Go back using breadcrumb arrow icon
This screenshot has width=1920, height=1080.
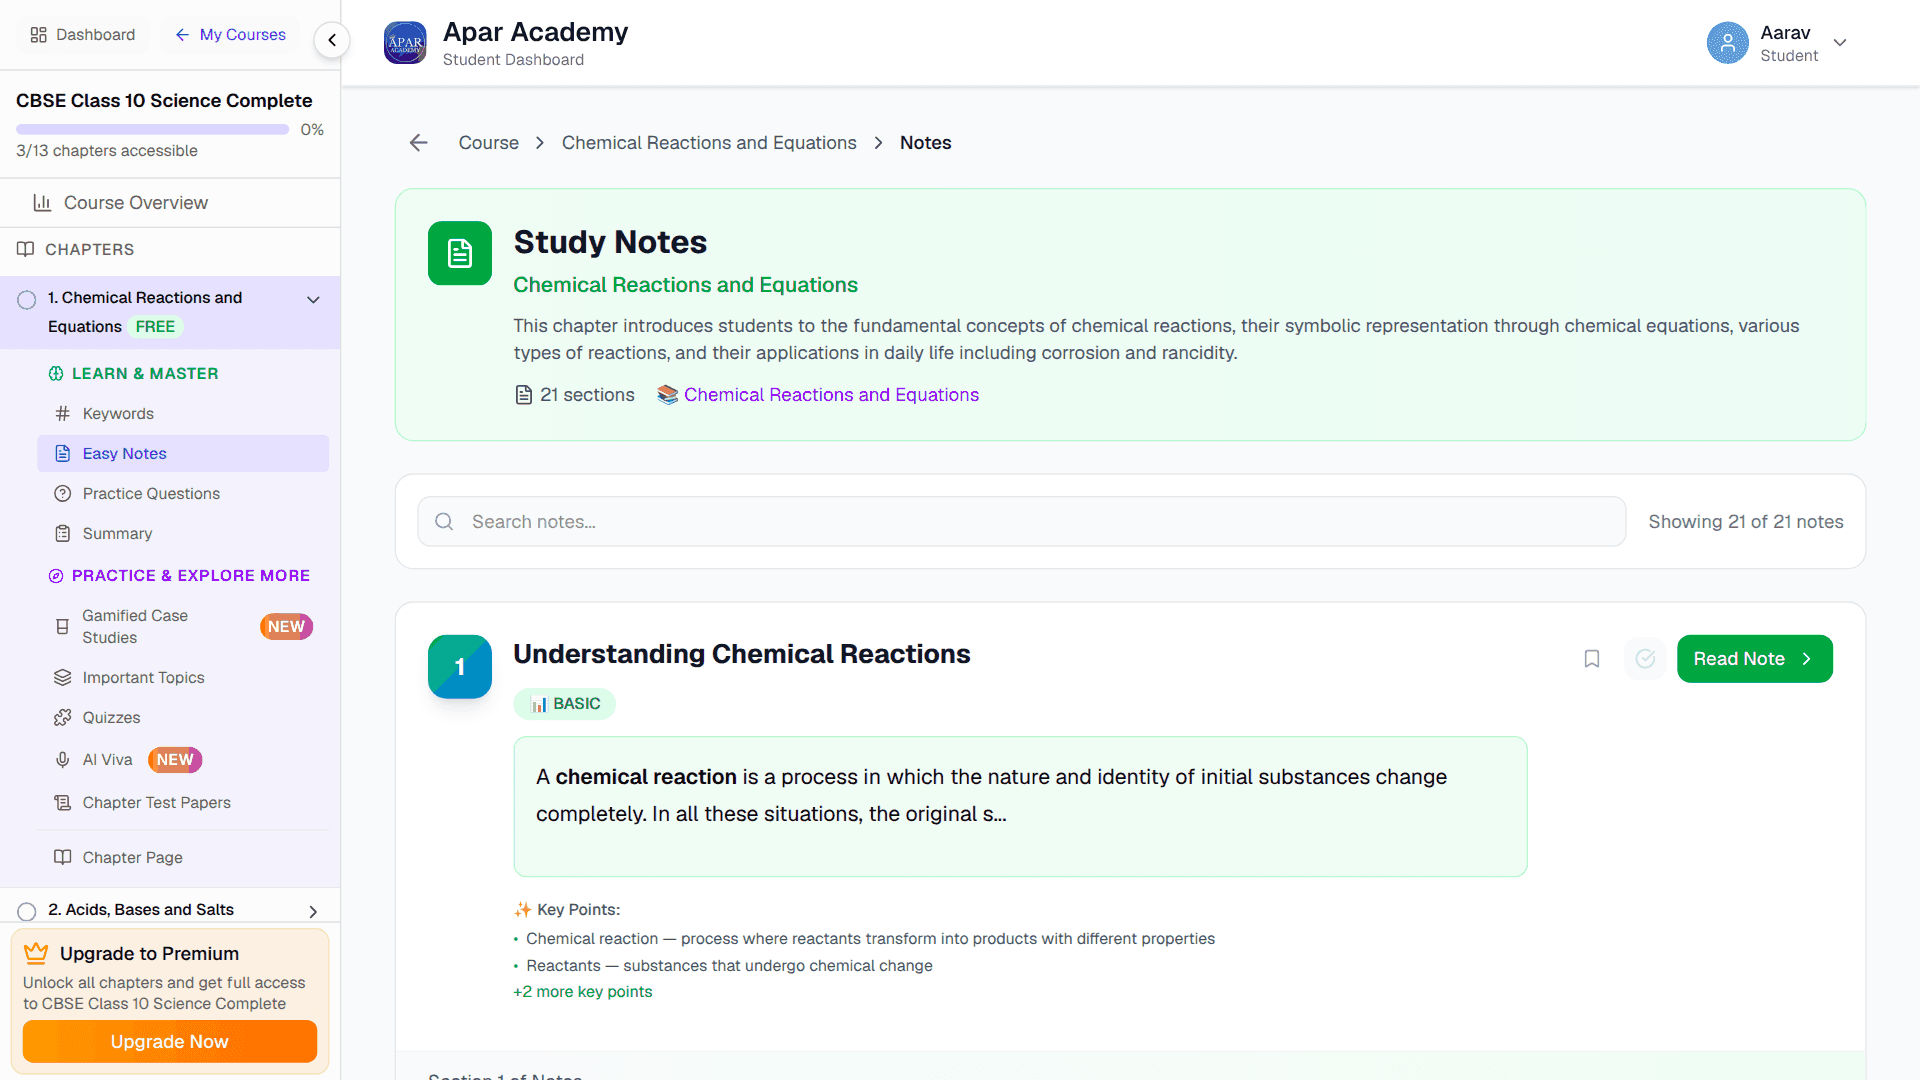pyautogui.click(x=419, y=143)
